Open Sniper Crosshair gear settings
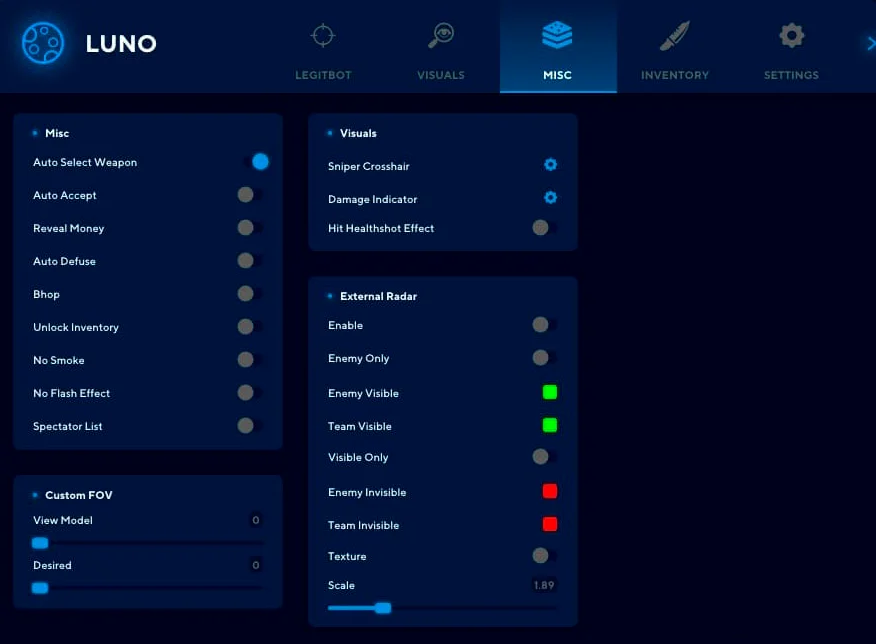876x644 pixels. click(550, 165)
